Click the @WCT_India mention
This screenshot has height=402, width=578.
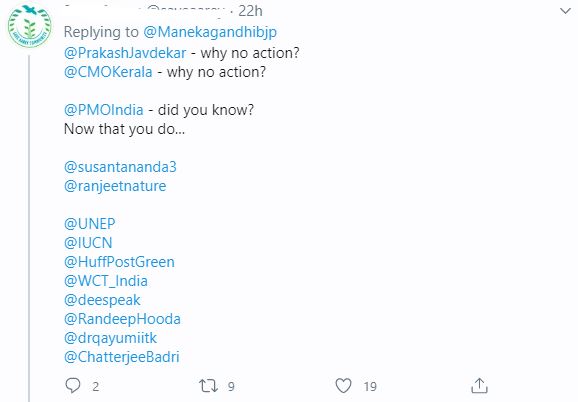coord(106,281)
